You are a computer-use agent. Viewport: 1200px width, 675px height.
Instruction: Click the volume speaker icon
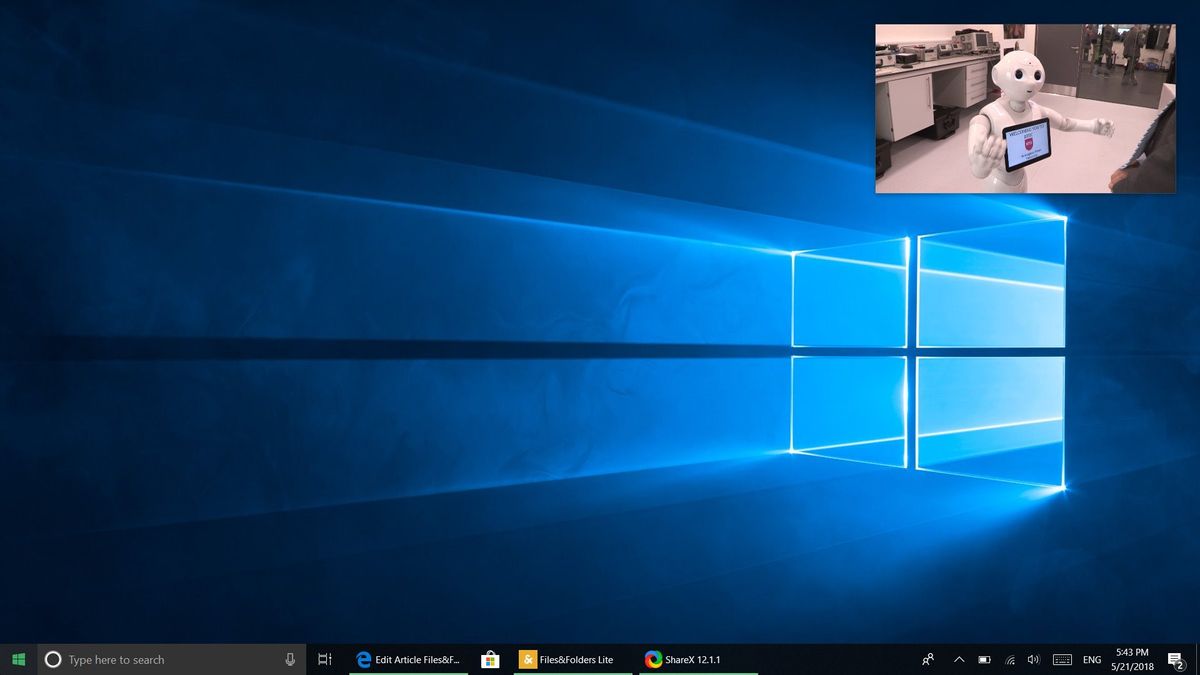1034,659
